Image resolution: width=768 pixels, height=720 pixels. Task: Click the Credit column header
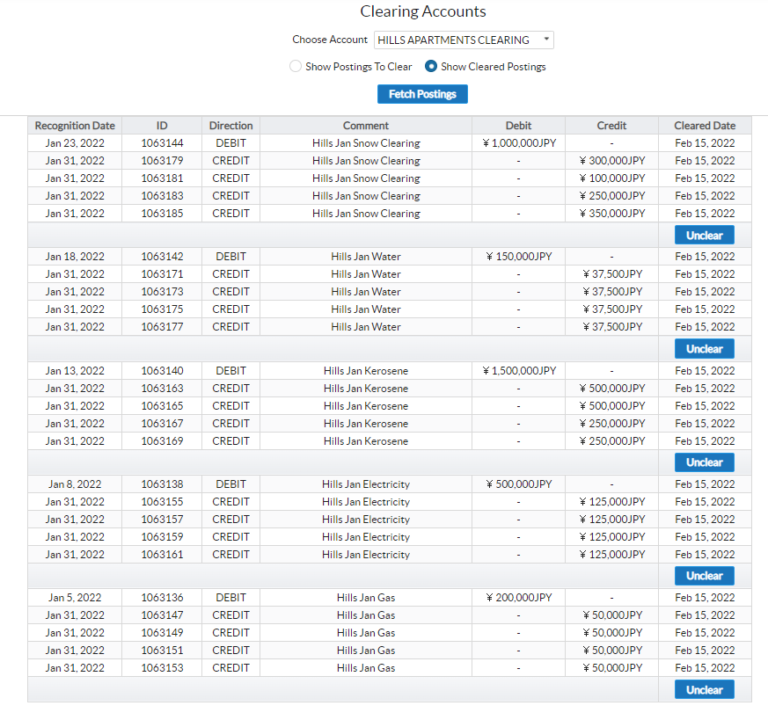coord(612,126)
